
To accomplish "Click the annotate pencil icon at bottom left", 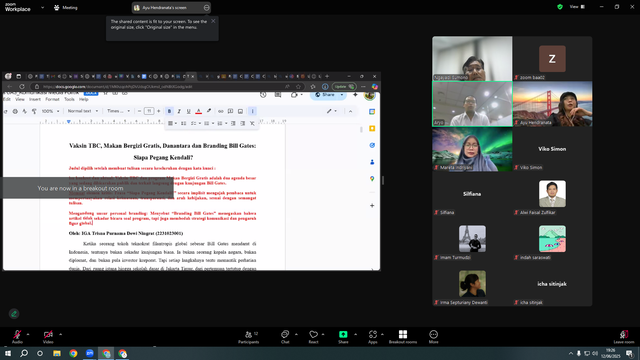I will [x=14, y=313].
